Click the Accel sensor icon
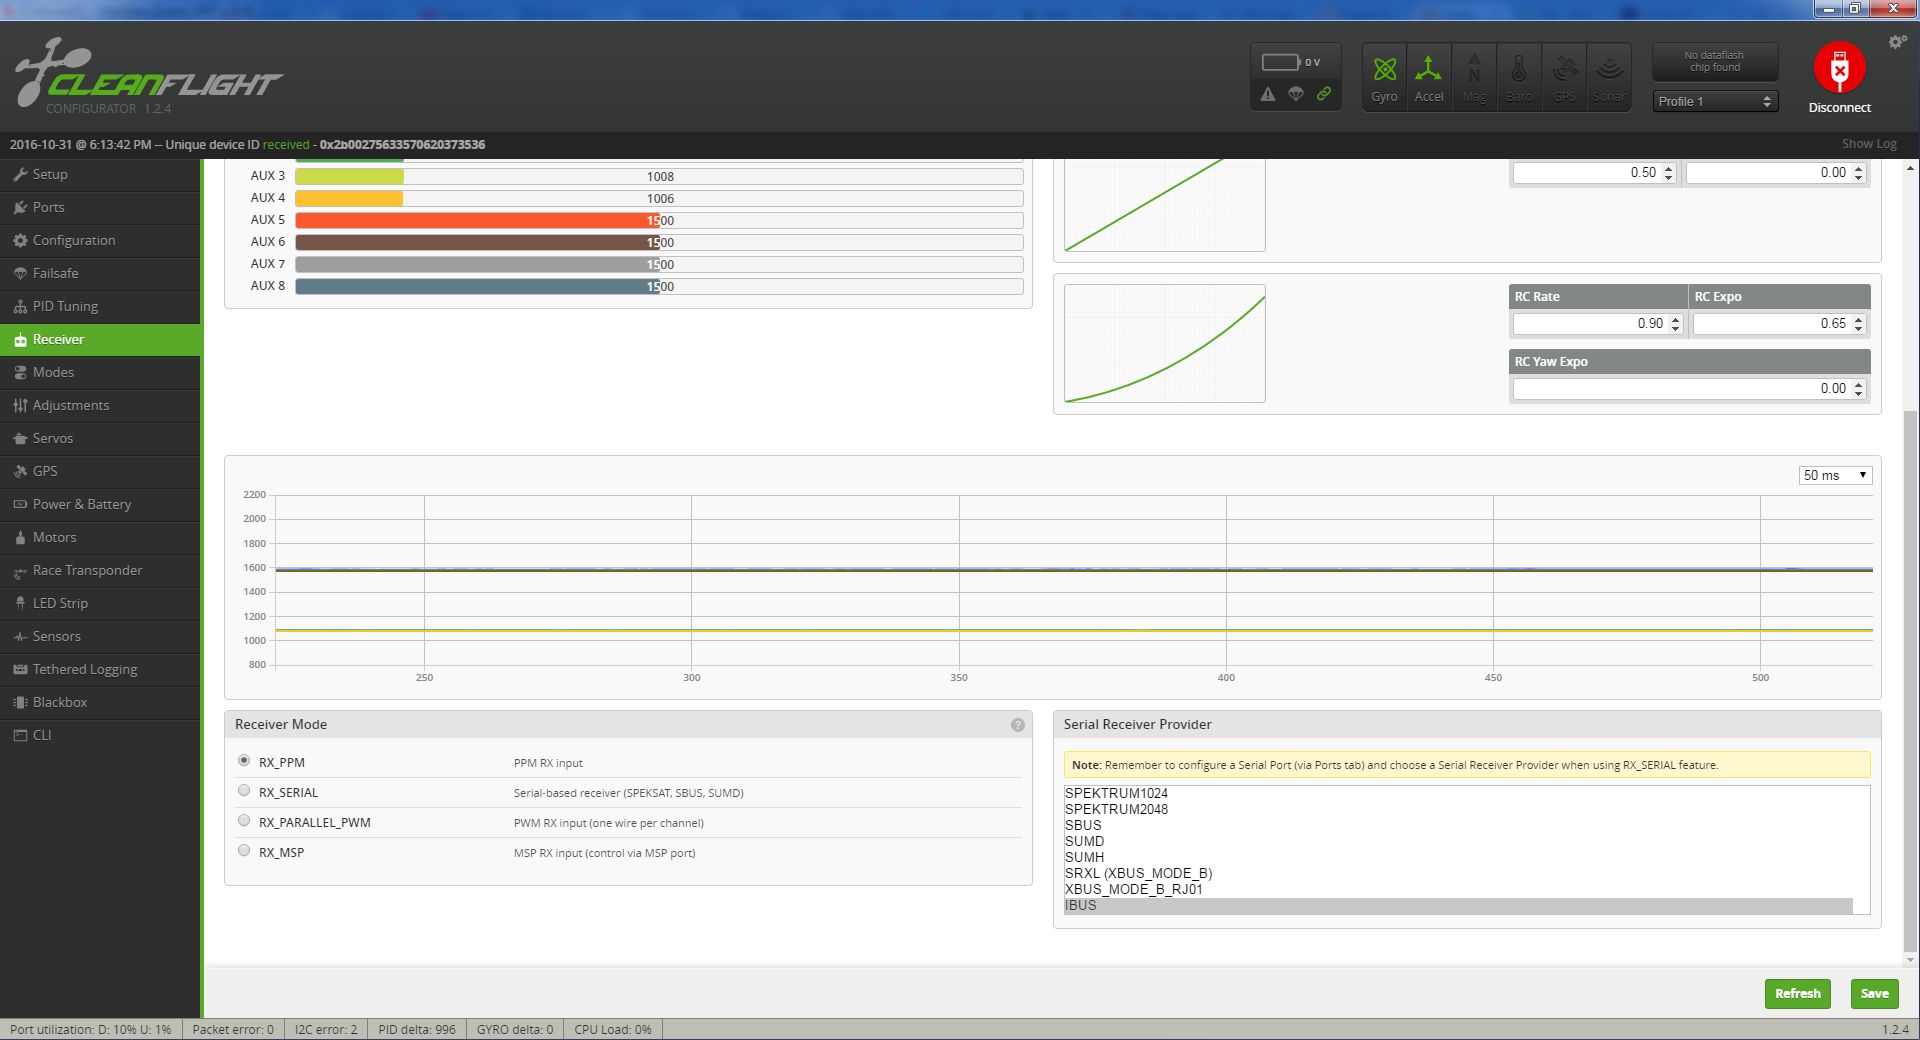The width and height of the screenshot is (1920, 1040). (1429, 77)
